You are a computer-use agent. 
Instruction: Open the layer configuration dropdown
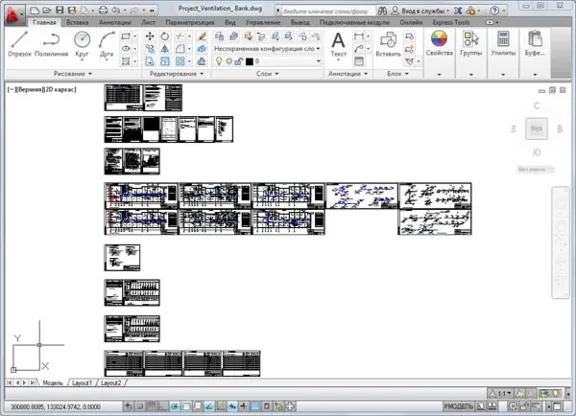click(x=267, y=49)
